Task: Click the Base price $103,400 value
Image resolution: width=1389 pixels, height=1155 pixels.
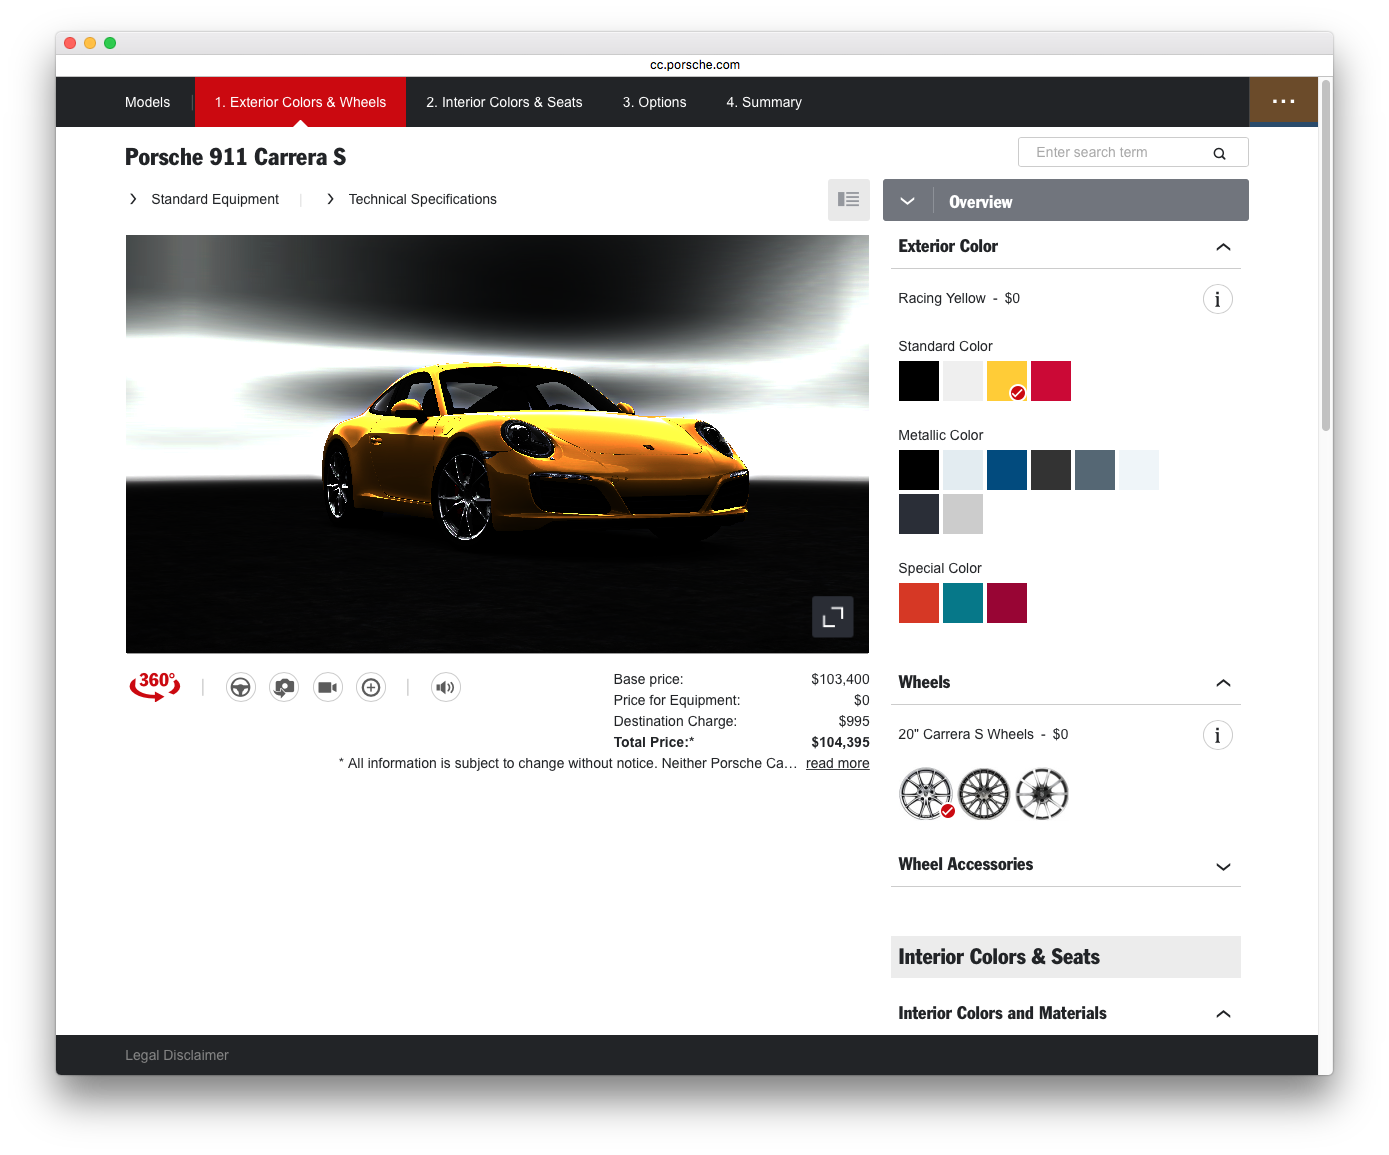Action: click(x=840, y=679)
